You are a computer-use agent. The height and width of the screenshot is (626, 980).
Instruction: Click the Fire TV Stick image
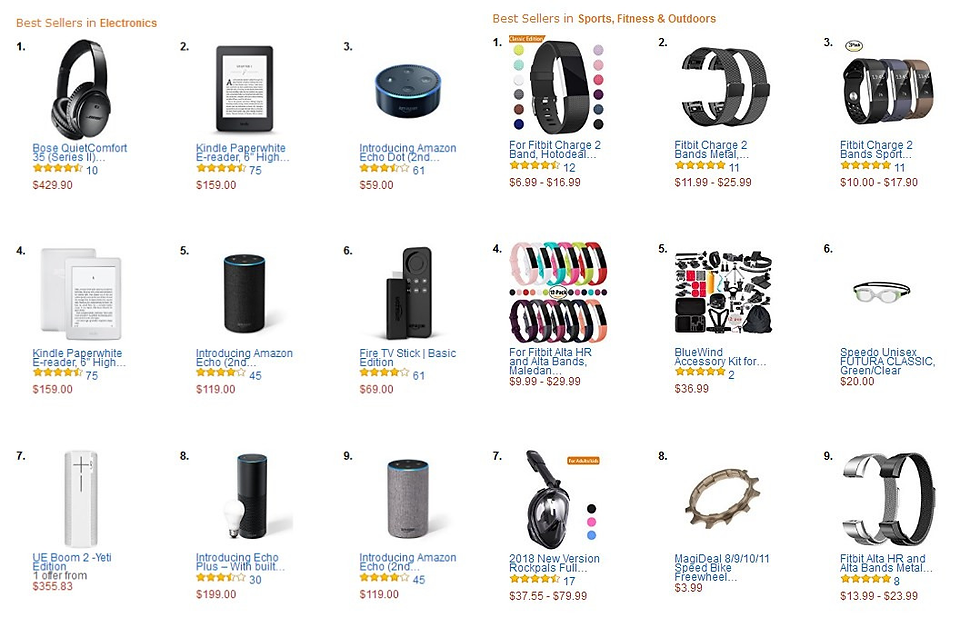(x=407, y=292)
